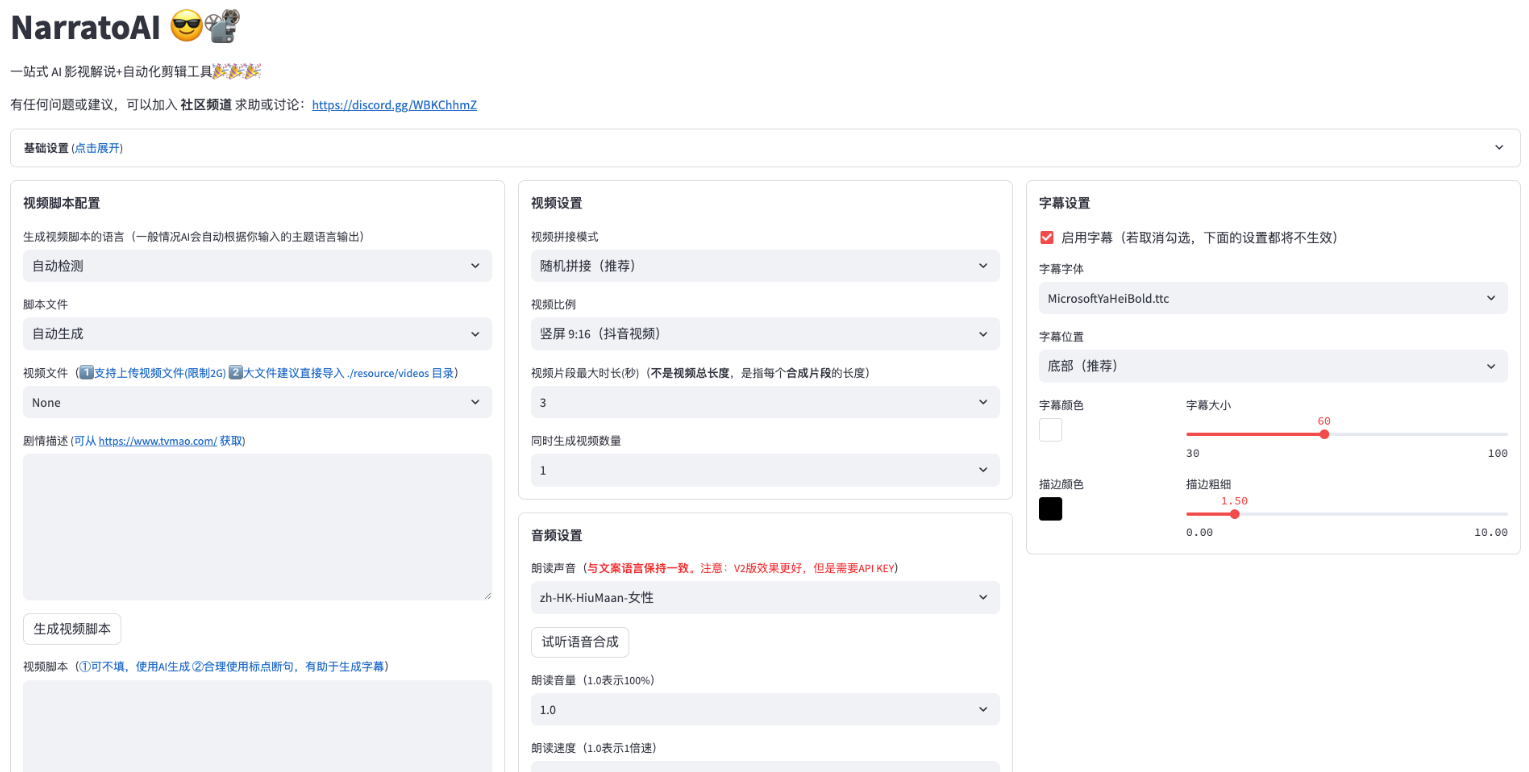Viewport: 1529px width, 772px height.
Task: Uncheck the 启用字幕 checkbox
Action: pyautogui.click(x=1047, y=238)
